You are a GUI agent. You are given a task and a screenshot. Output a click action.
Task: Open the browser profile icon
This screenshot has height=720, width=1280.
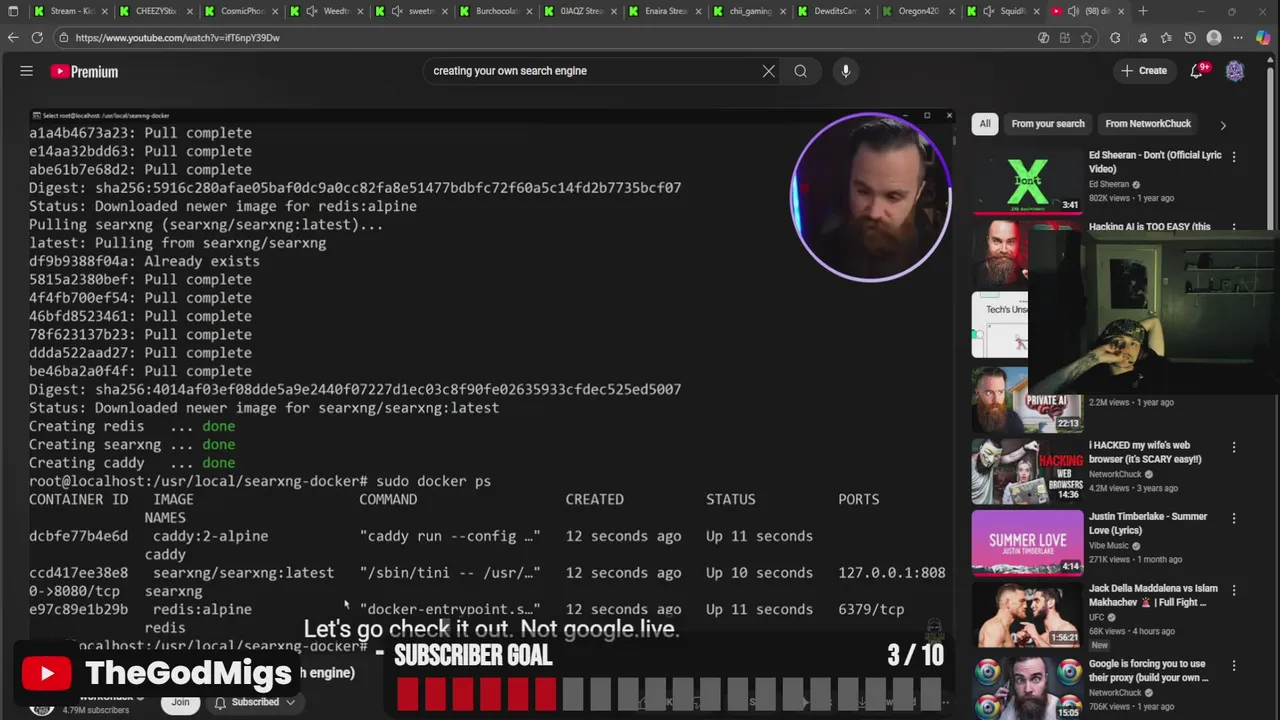(x=1214, y=38)
